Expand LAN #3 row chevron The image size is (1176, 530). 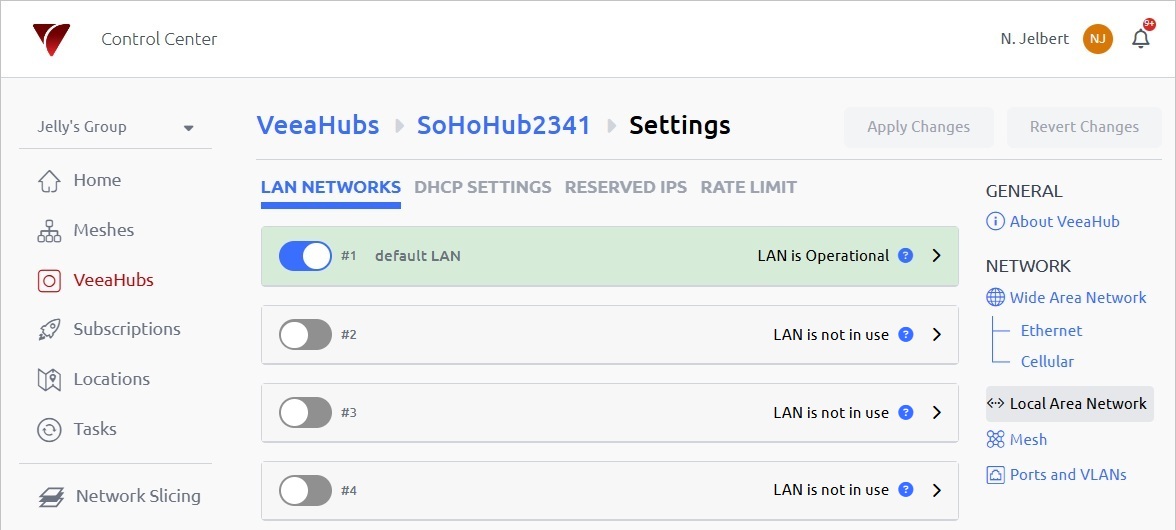tap(936, 412)
